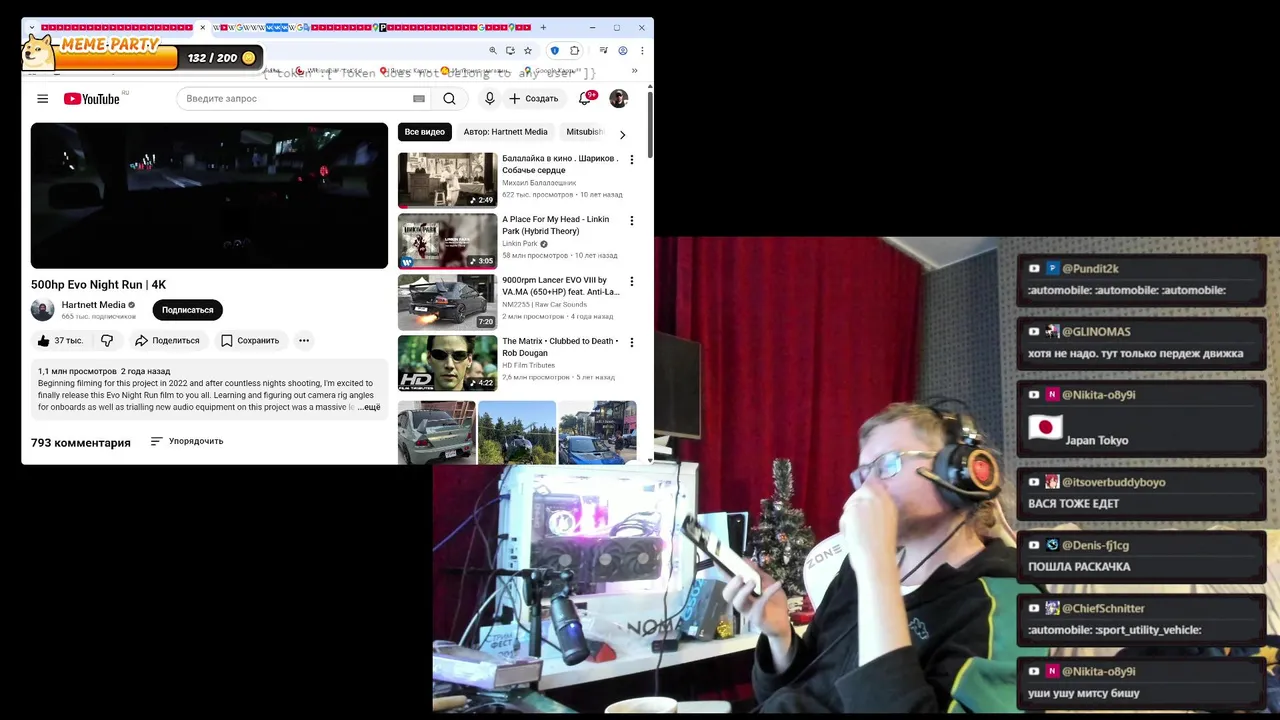Click @Denis-fj1cg ПОШЛА РАСКАЧКА message

pyautogui.click(x=1140, y=556)
